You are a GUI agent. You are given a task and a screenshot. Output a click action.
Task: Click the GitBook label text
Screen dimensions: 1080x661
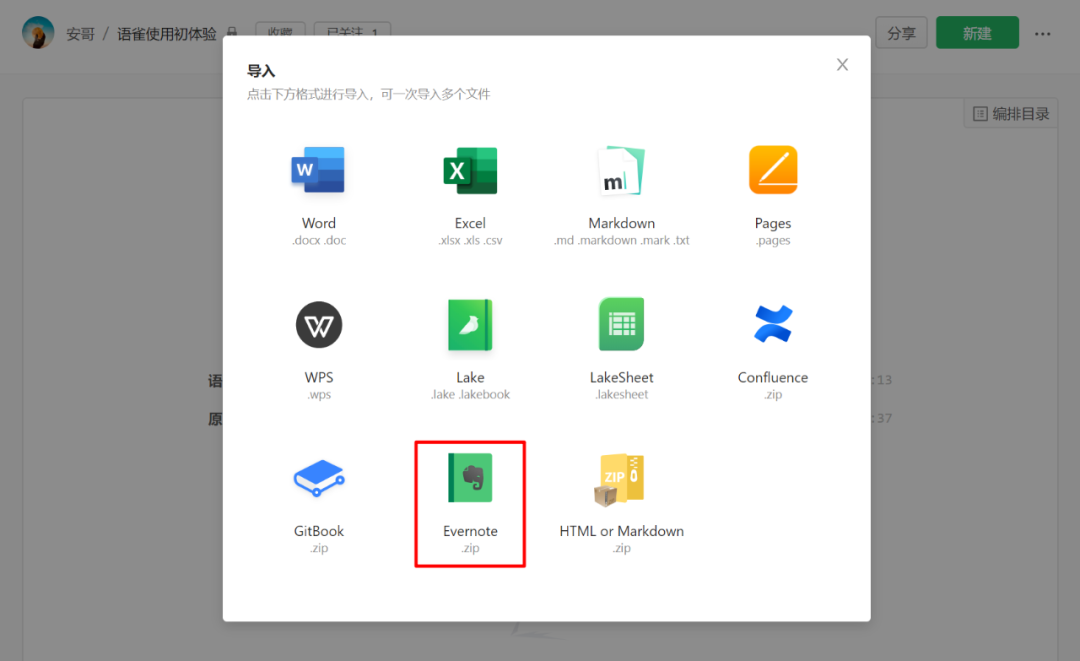pos(319,531)
